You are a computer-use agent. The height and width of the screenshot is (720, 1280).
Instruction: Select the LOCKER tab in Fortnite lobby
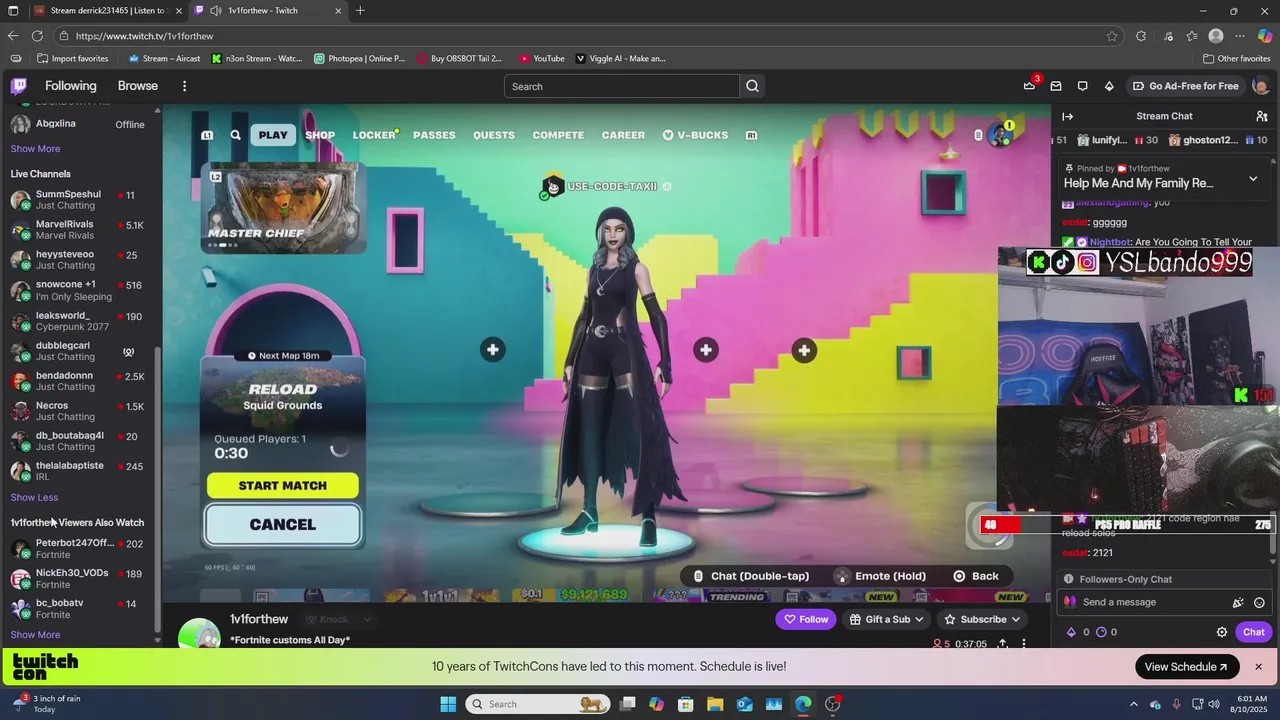pyautogui.click(x=374, y=135)
